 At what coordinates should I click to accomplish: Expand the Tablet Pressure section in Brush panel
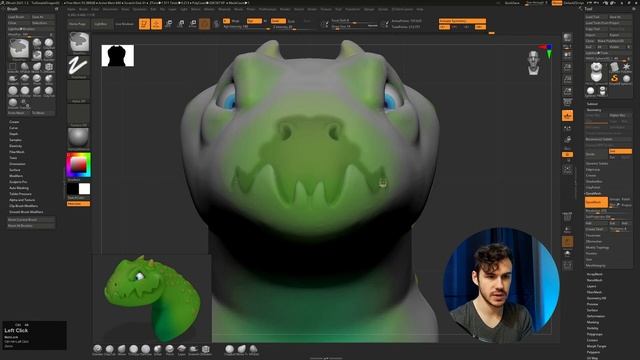[x=20, y=194]
